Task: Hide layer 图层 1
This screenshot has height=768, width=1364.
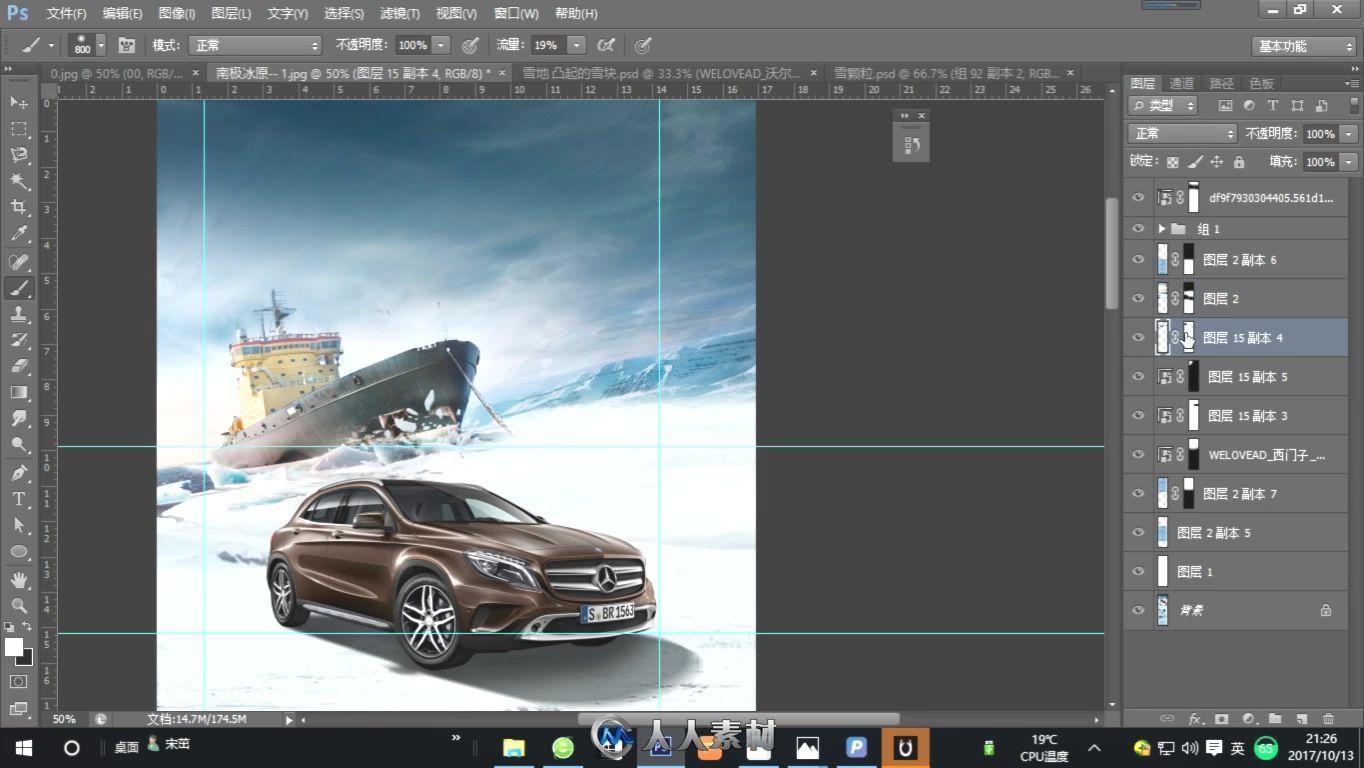Action: pos(1138,572)
